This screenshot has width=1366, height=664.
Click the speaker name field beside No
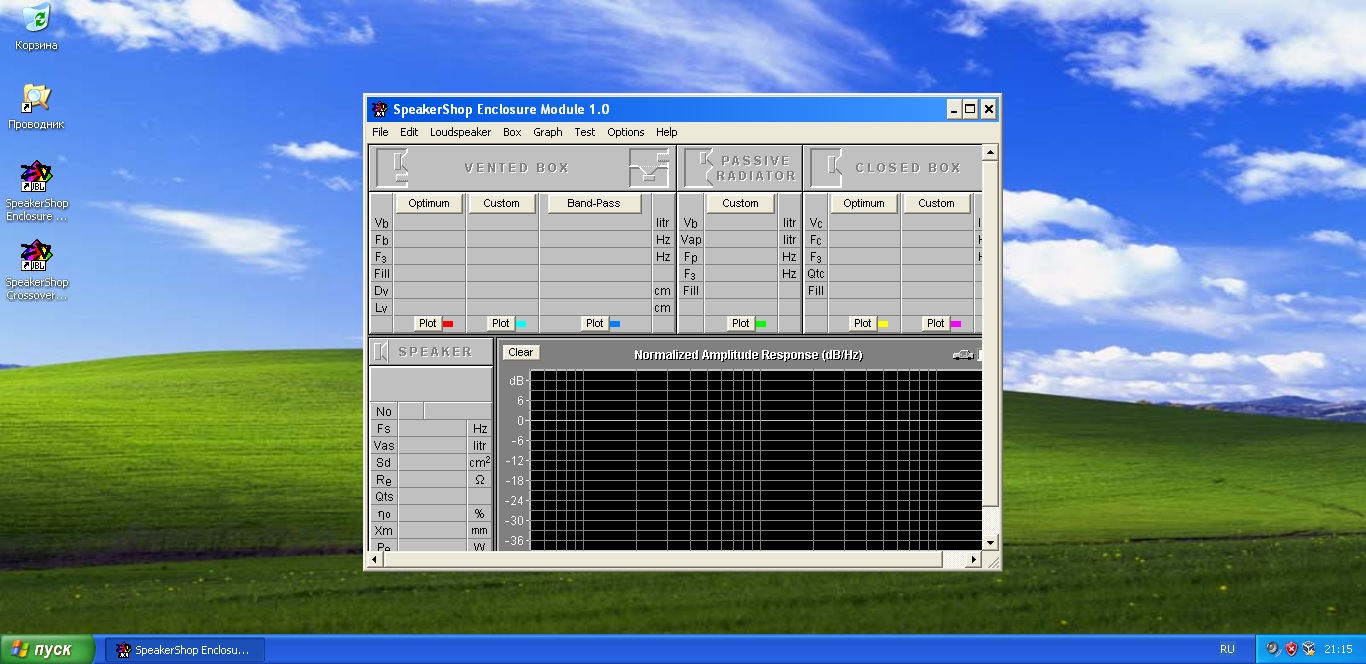coord(458,411)
